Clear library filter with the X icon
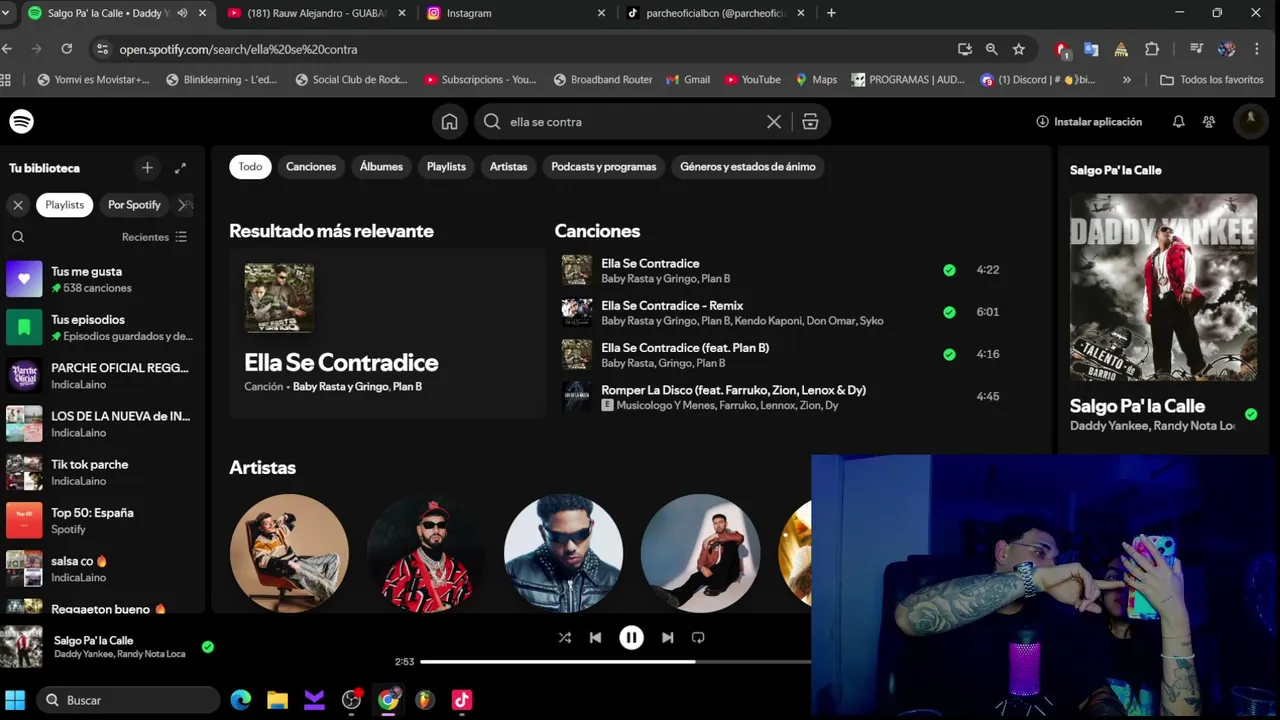 tap(18, 205)
